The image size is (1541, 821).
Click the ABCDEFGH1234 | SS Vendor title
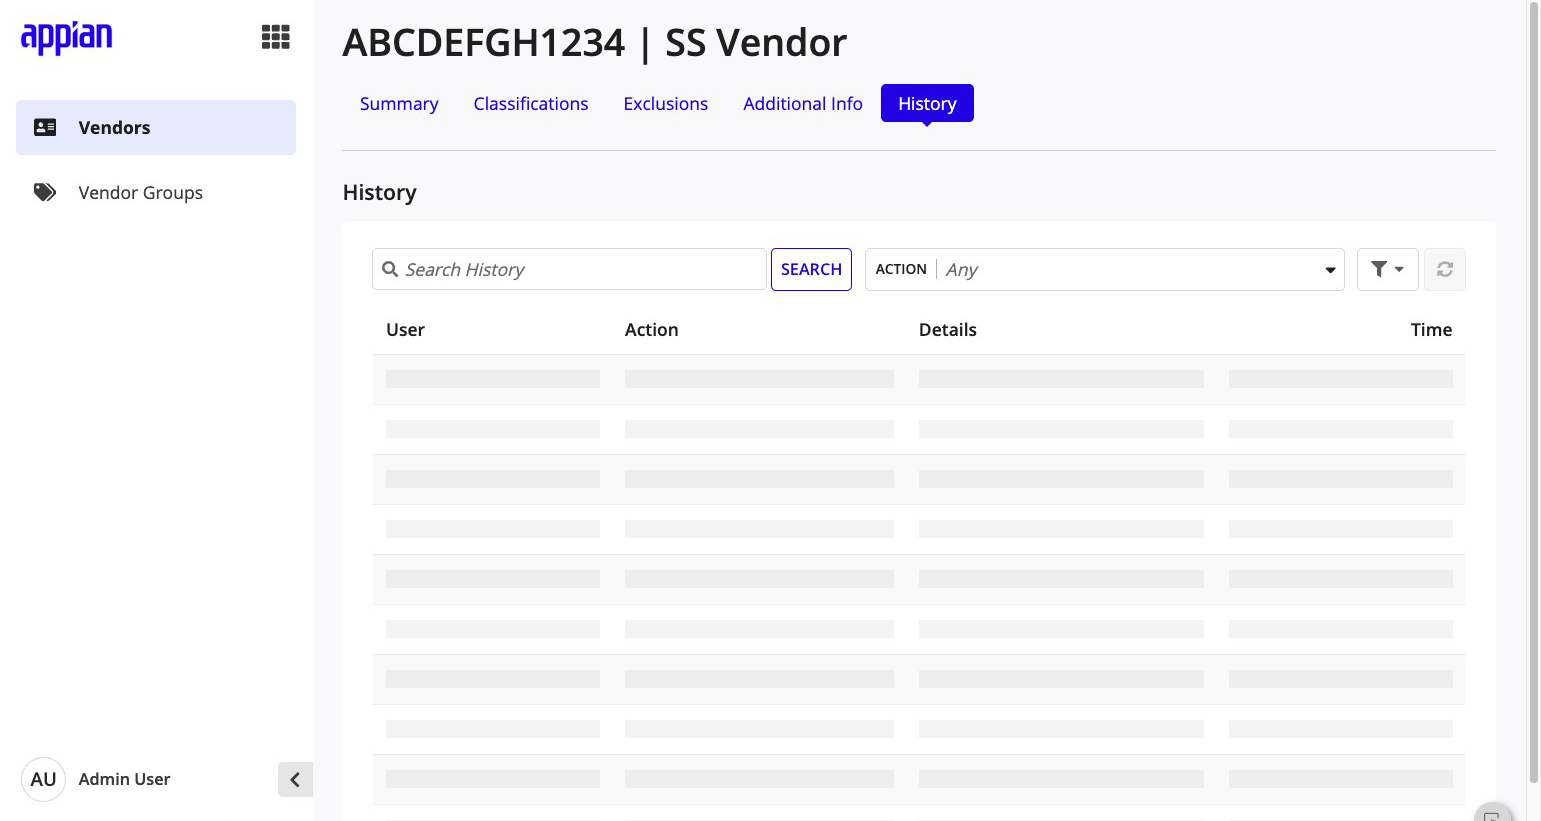[x=594, y=43]
